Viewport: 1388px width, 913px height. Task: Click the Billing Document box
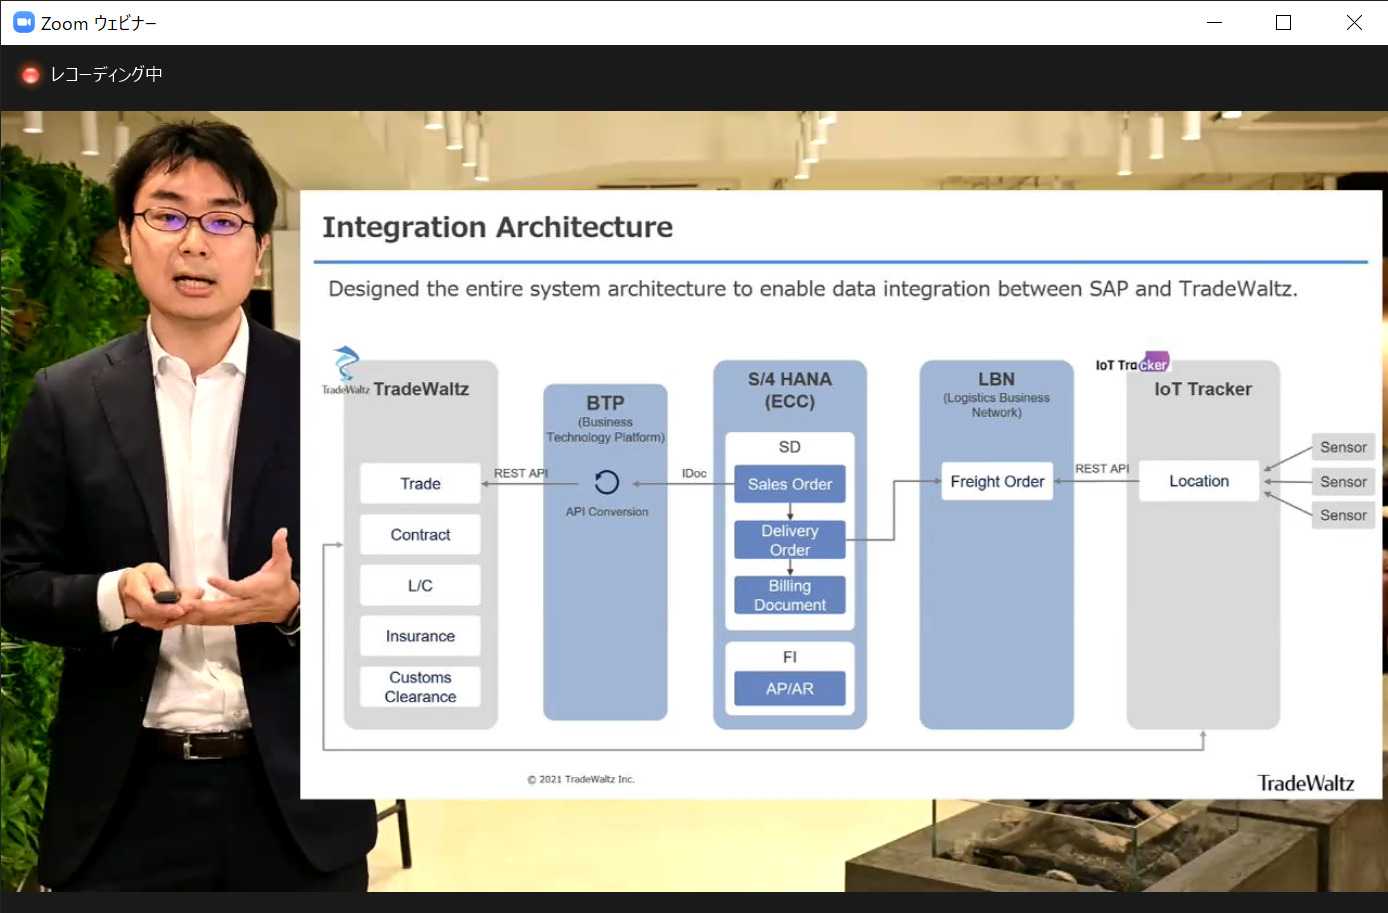790,595
